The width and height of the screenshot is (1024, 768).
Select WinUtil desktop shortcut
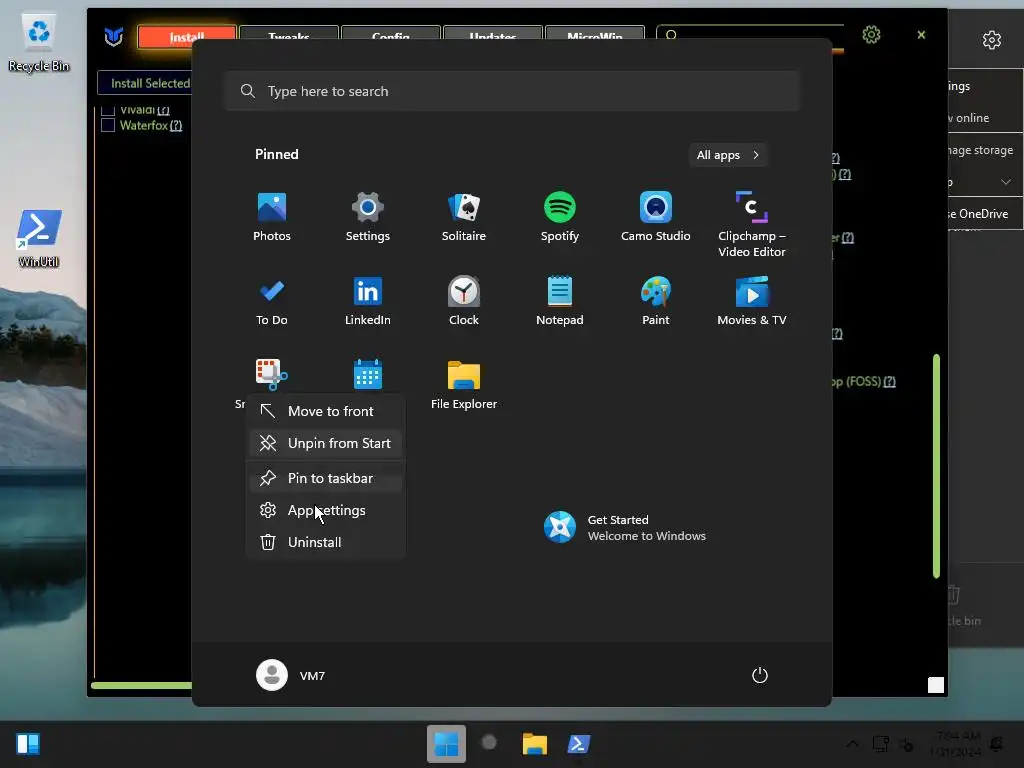click(39, 239)
